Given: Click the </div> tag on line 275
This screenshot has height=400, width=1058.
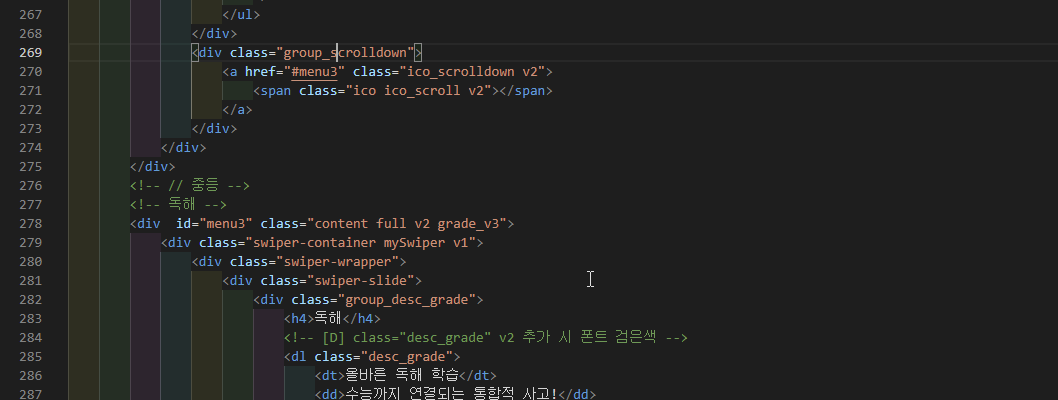Looking at the screenshot, I should (x=152, y=166).
